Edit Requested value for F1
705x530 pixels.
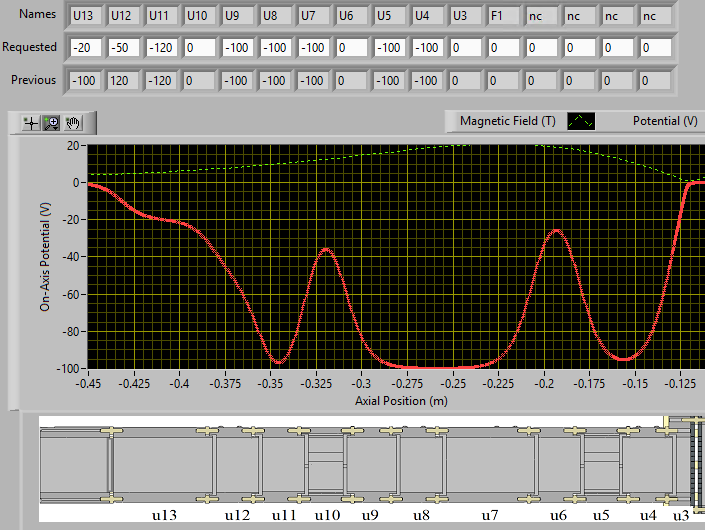[504, 48]
